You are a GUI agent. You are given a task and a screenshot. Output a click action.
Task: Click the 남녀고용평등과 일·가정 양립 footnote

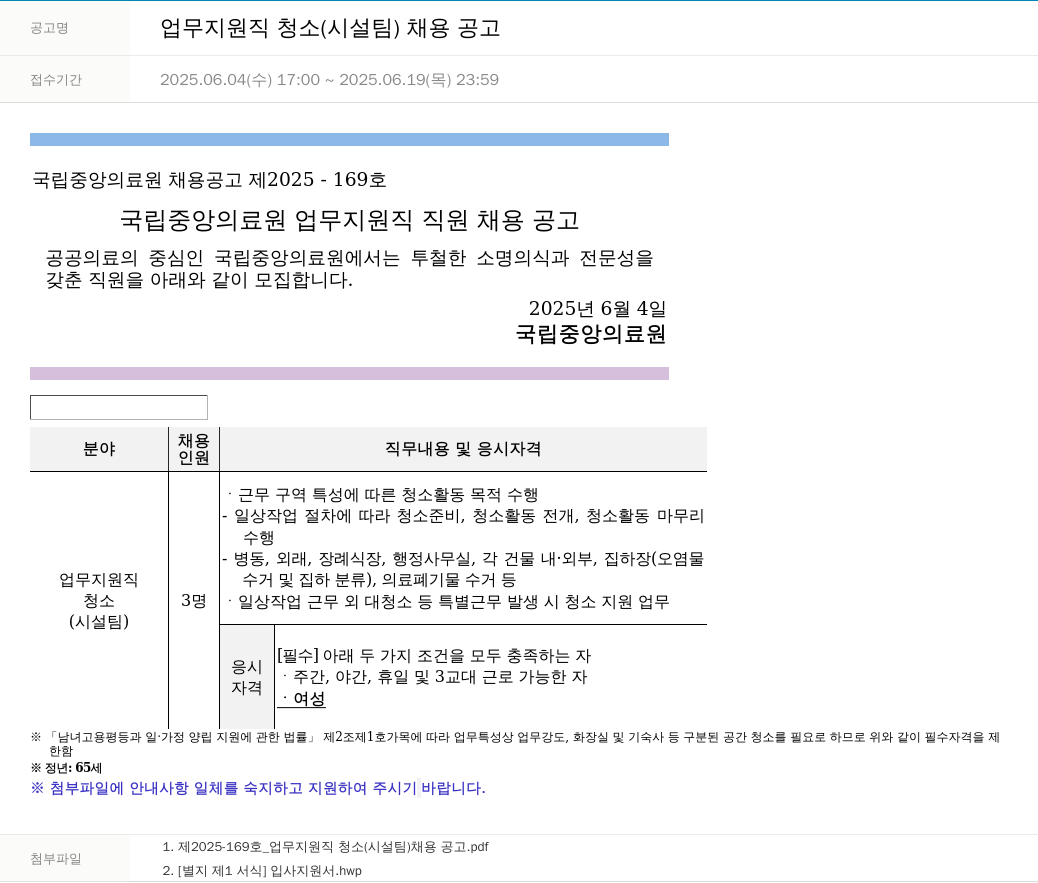pos(515,743)
